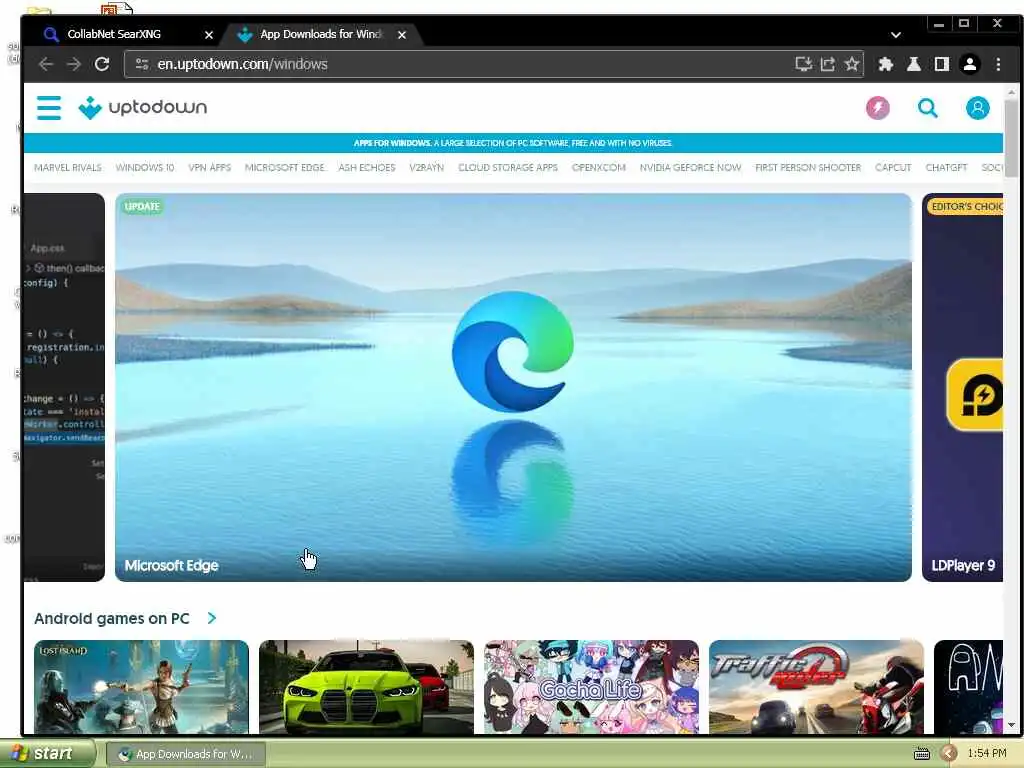Open the CLOUD STORAGE APPS link
Screen dimensions: 1024x768
pos(508,168)
